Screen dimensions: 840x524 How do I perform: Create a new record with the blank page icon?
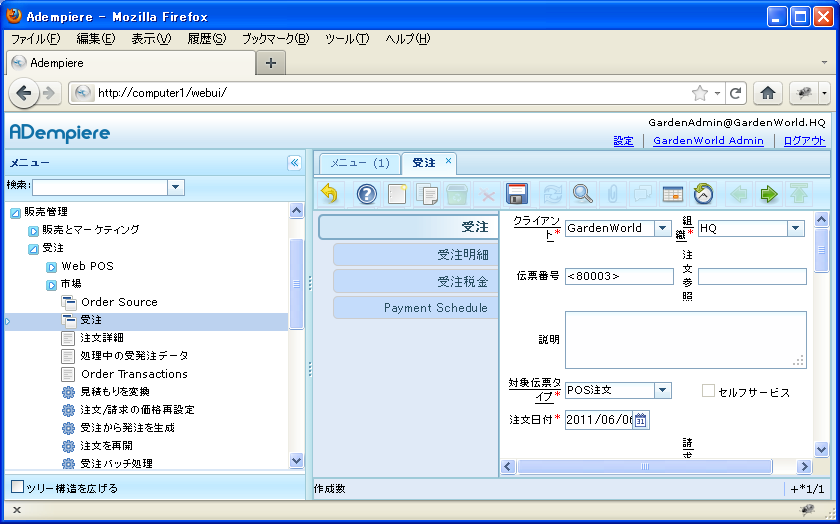coord(397,194)
